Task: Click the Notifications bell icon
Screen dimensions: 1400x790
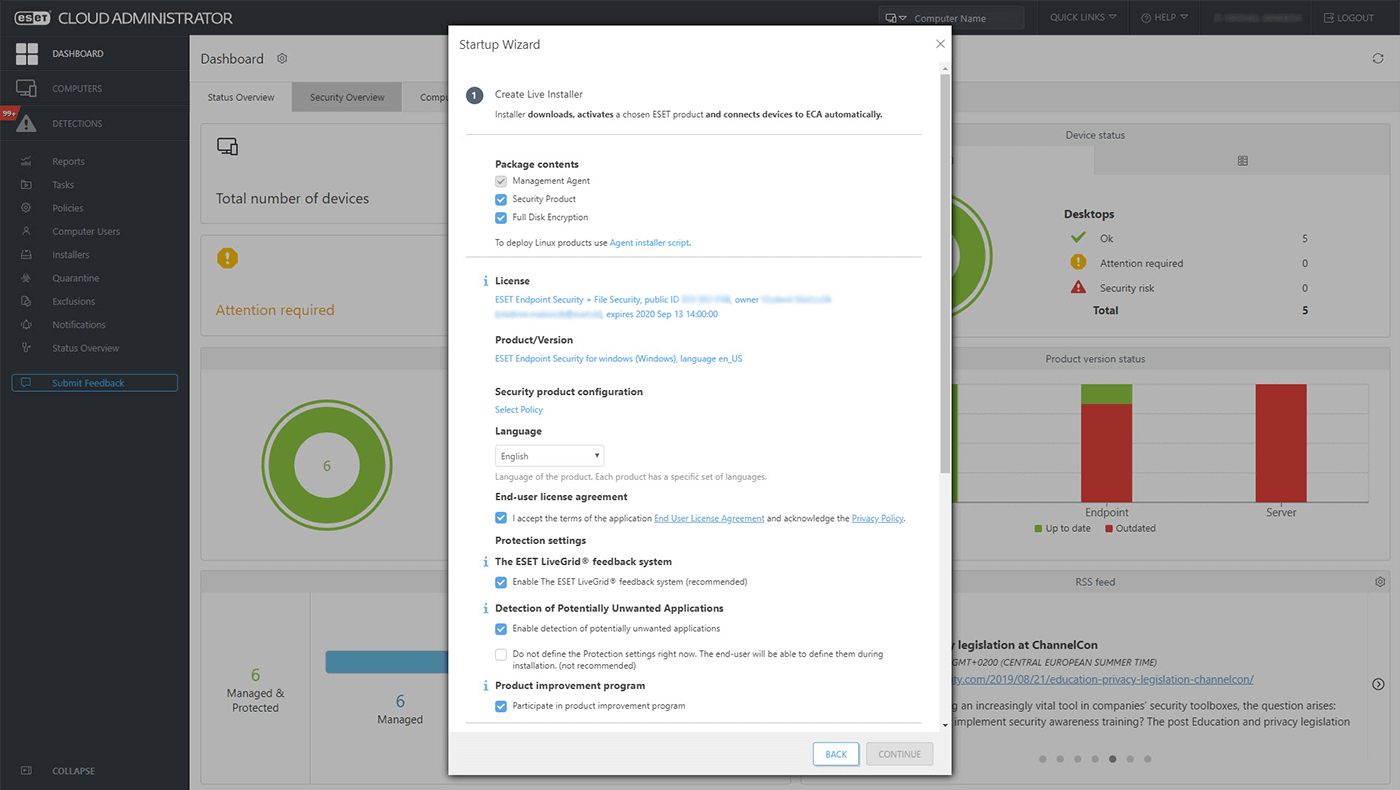Action: click(26, 325)
